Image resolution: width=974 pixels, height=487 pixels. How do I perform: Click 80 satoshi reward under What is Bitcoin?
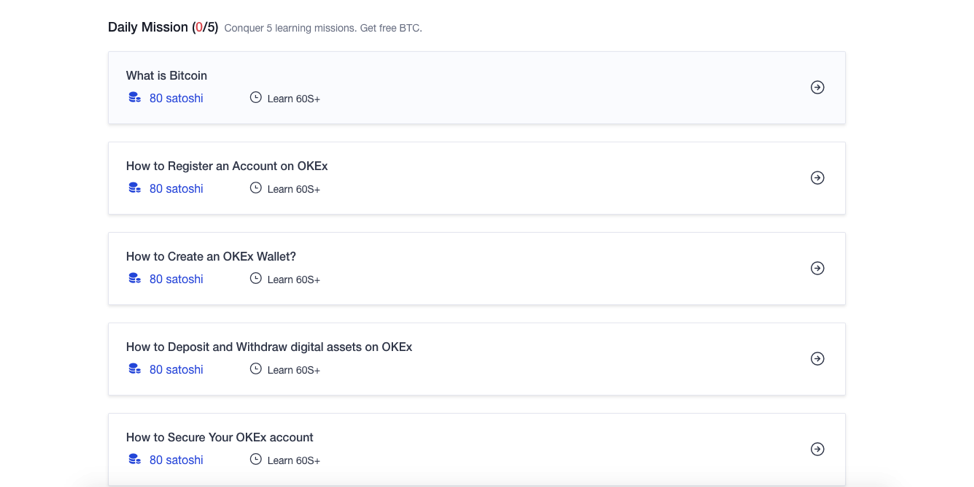176,99
